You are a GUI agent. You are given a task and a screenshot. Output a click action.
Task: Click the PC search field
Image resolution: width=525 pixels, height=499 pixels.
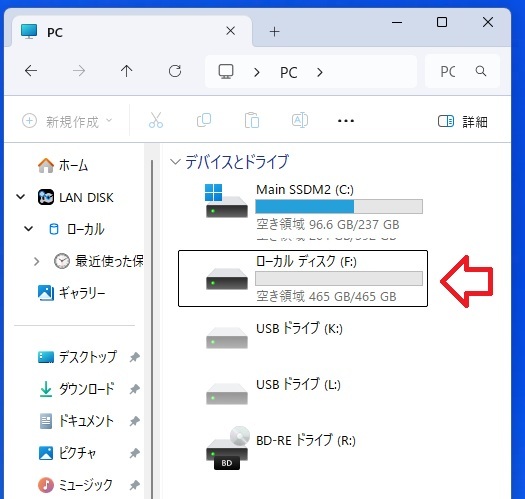coord(462,71)
